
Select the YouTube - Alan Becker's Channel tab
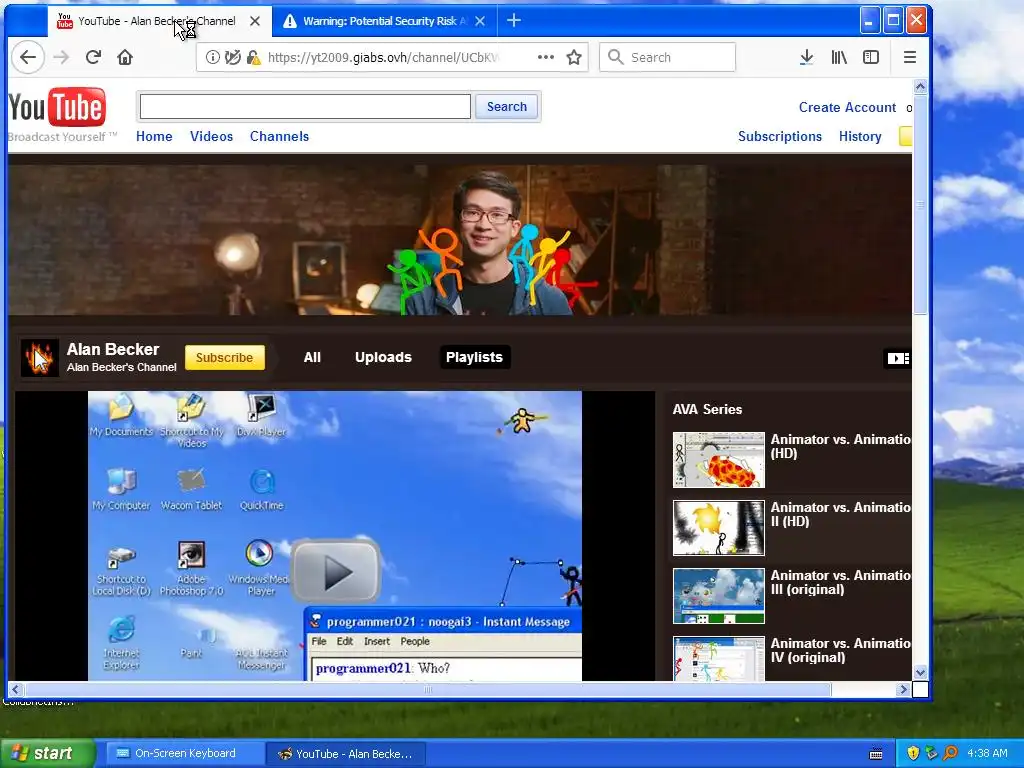click(157, 21)
